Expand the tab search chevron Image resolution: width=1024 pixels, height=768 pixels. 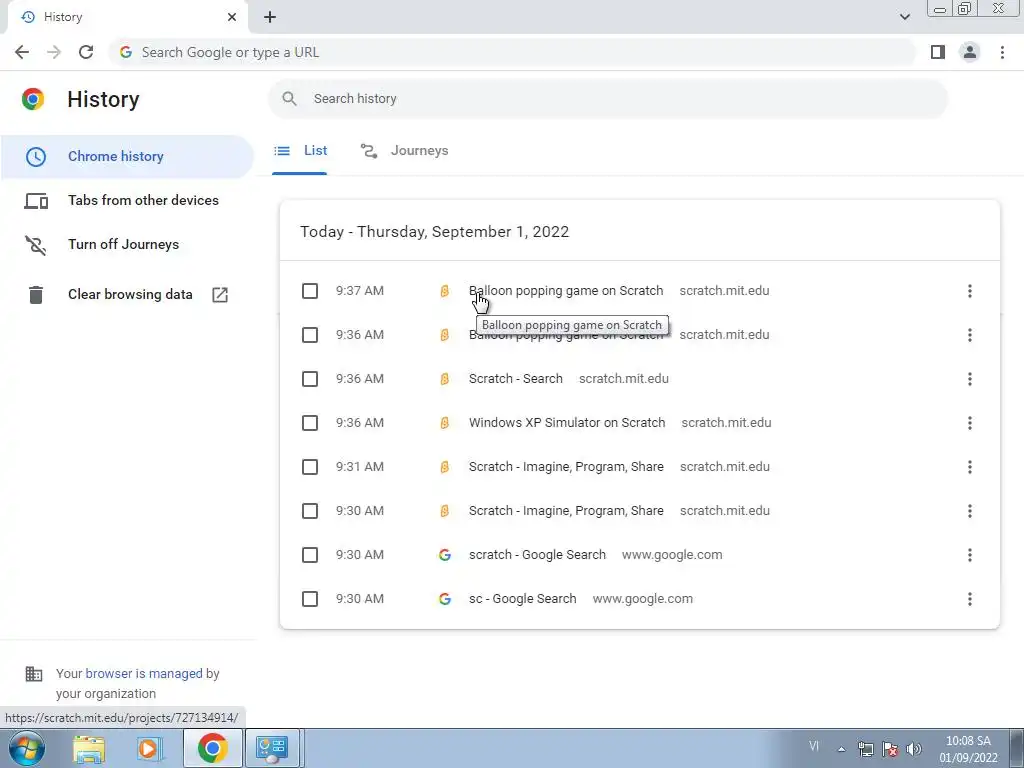coord(904,17)
